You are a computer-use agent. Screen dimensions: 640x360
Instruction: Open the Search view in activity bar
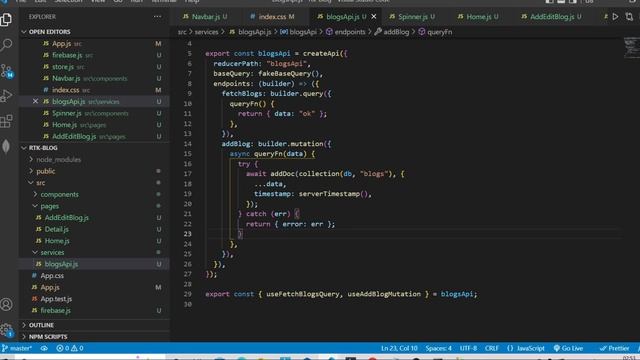click(x=7, y=44)
